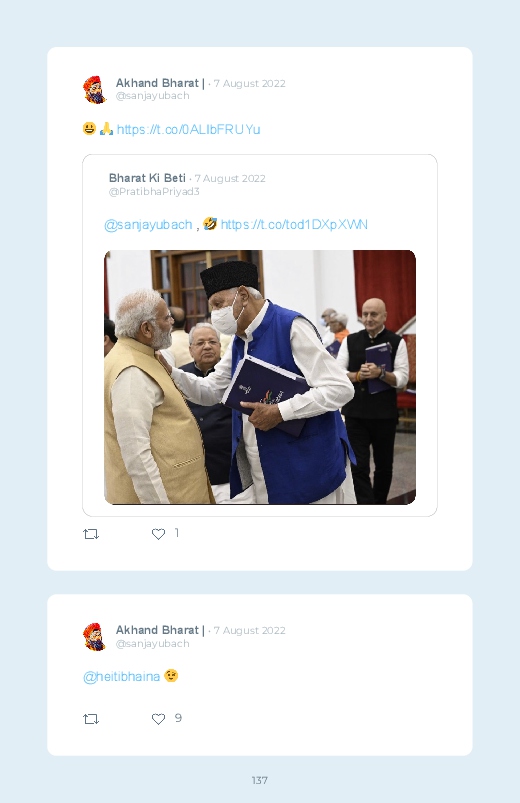Open the first tweet's 7 August 2022 date
Viewport: 520px width, 803px height.
point(249,83)
